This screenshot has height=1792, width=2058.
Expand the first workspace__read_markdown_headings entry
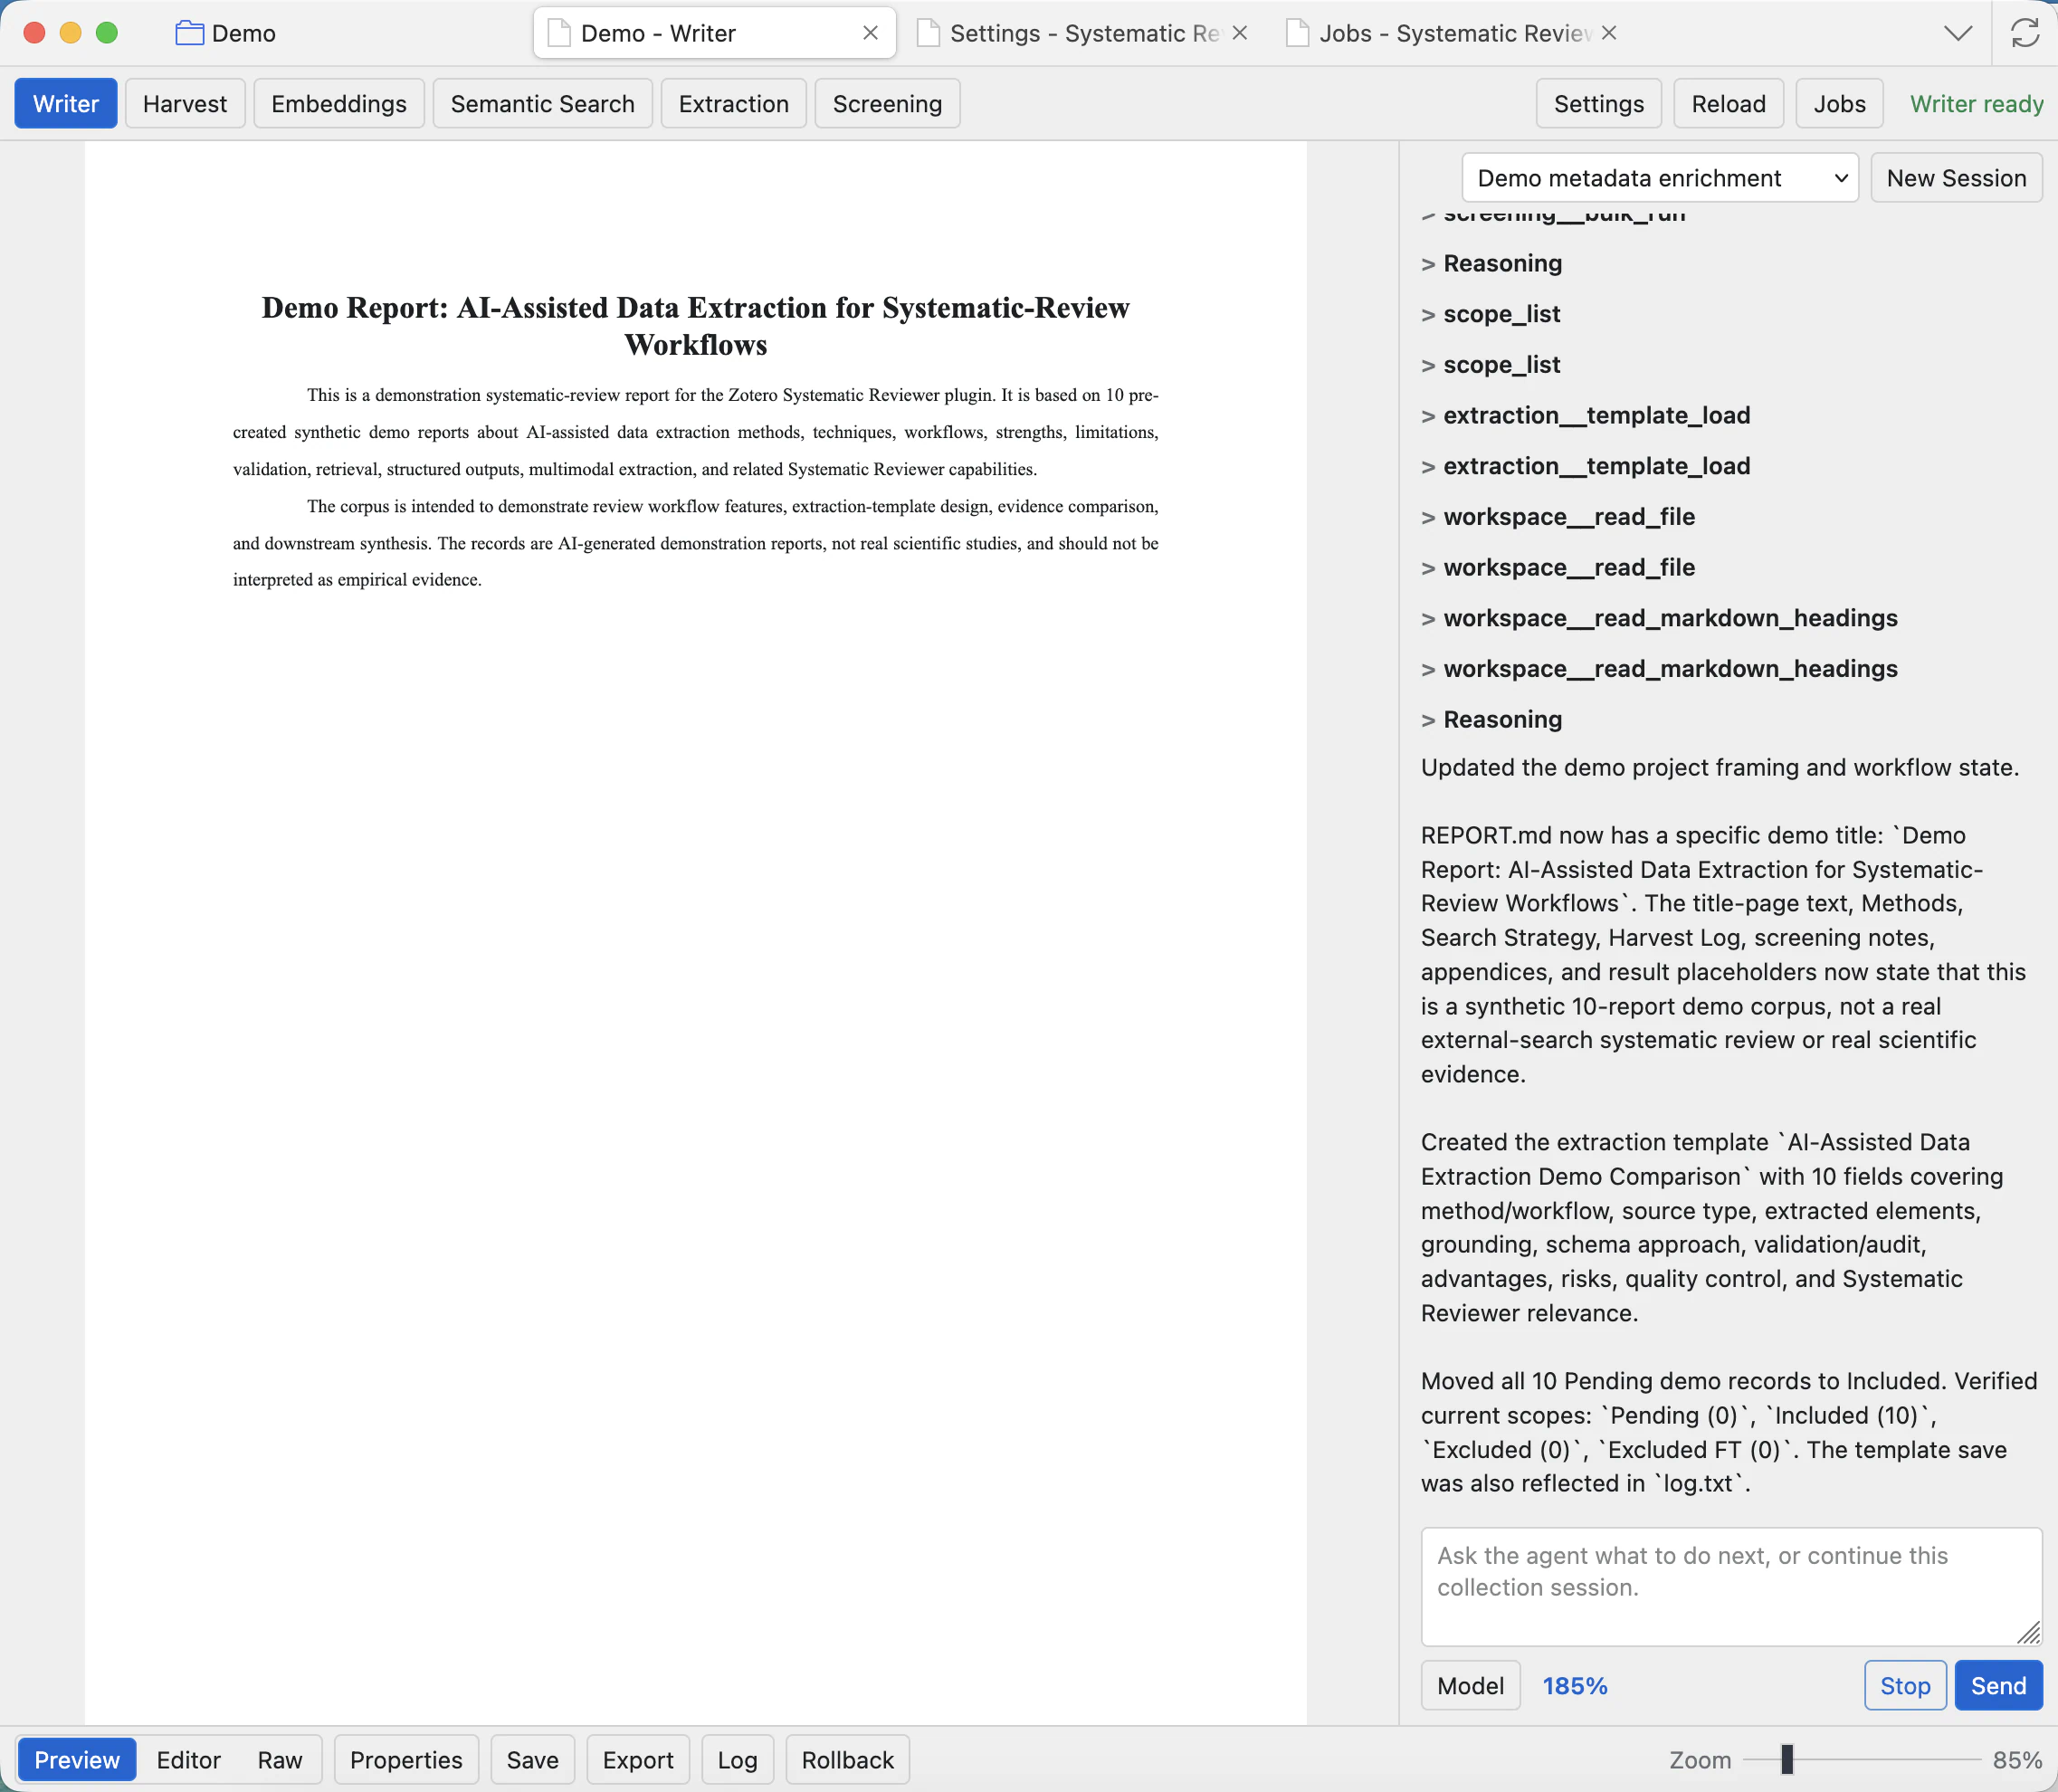point(1659,618)
